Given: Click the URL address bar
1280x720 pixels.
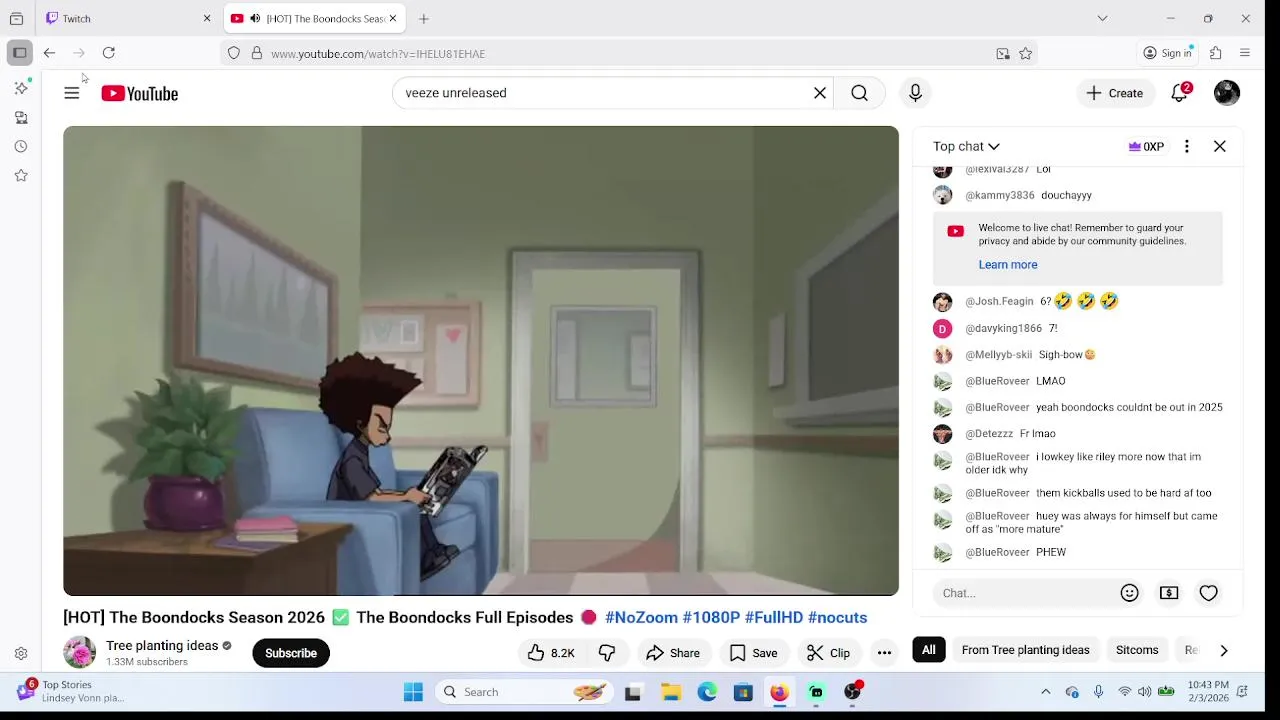Looking at the screenshot, I should [630, 53].
